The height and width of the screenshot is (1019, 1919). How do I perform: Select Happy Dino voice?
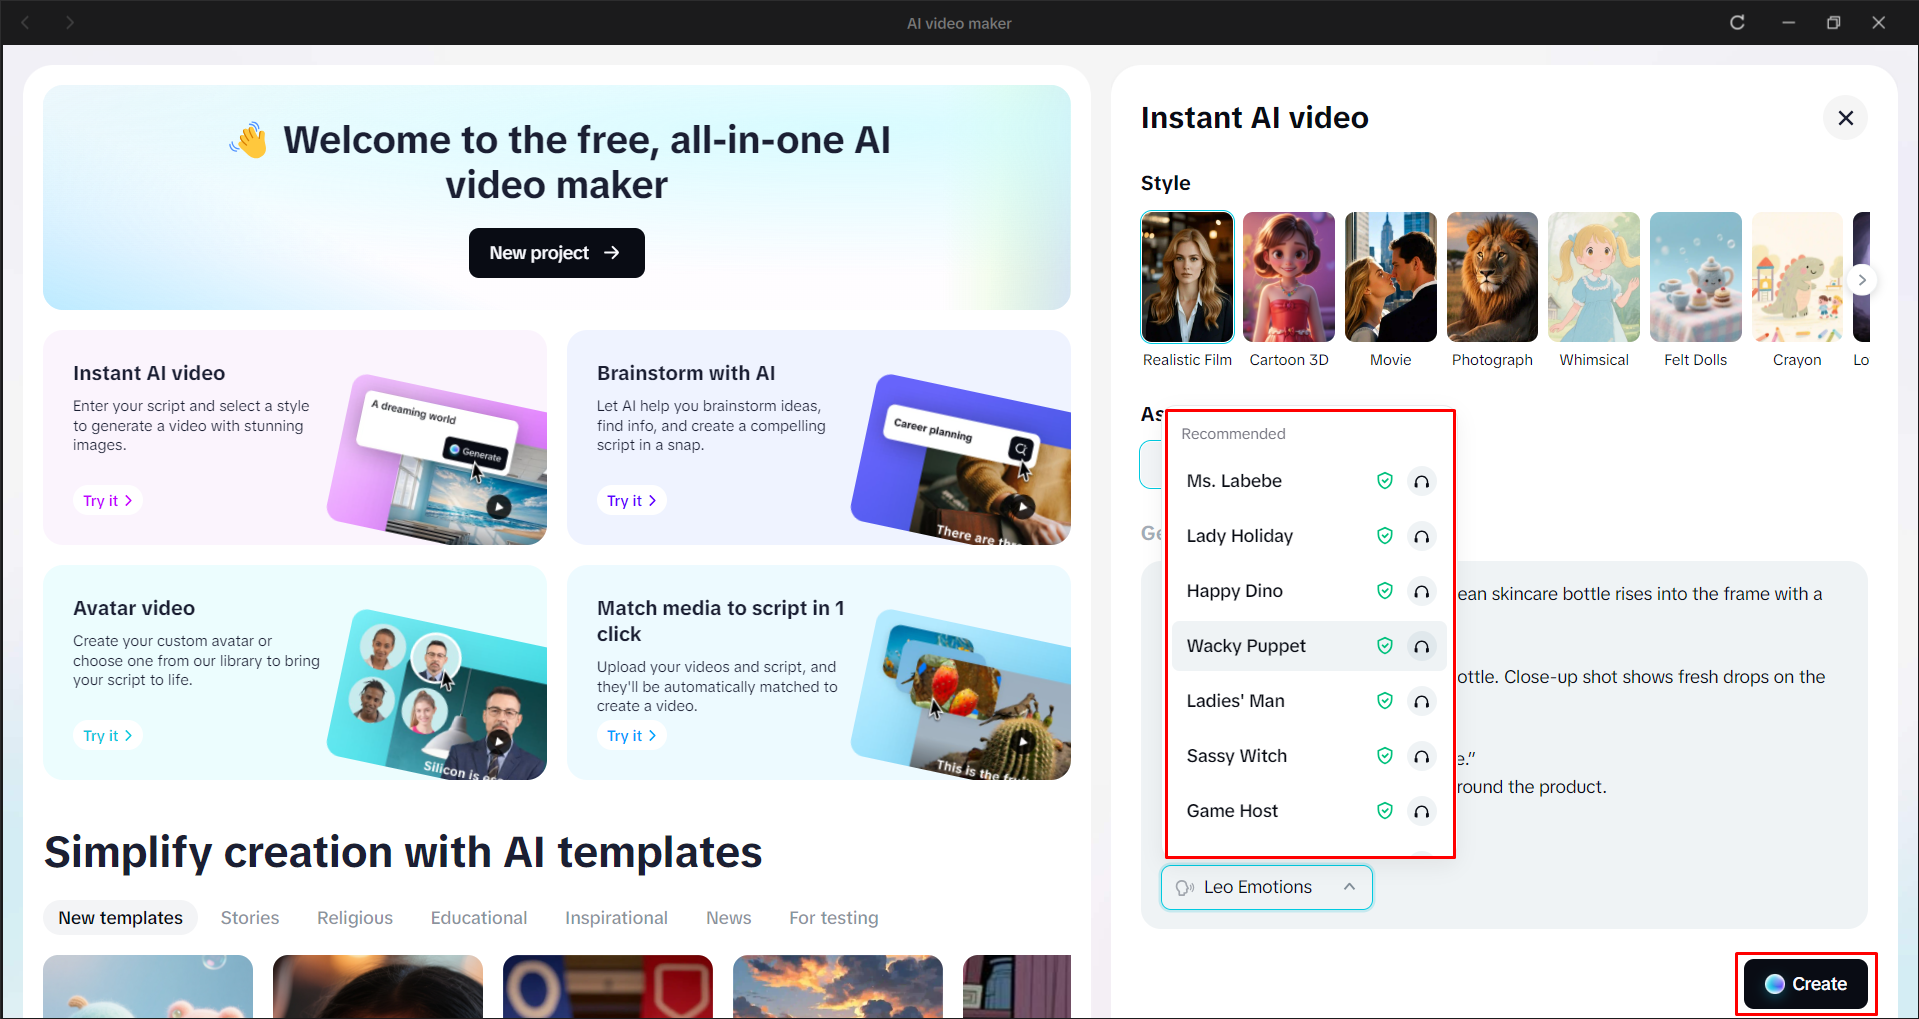tap(1309, 591)
